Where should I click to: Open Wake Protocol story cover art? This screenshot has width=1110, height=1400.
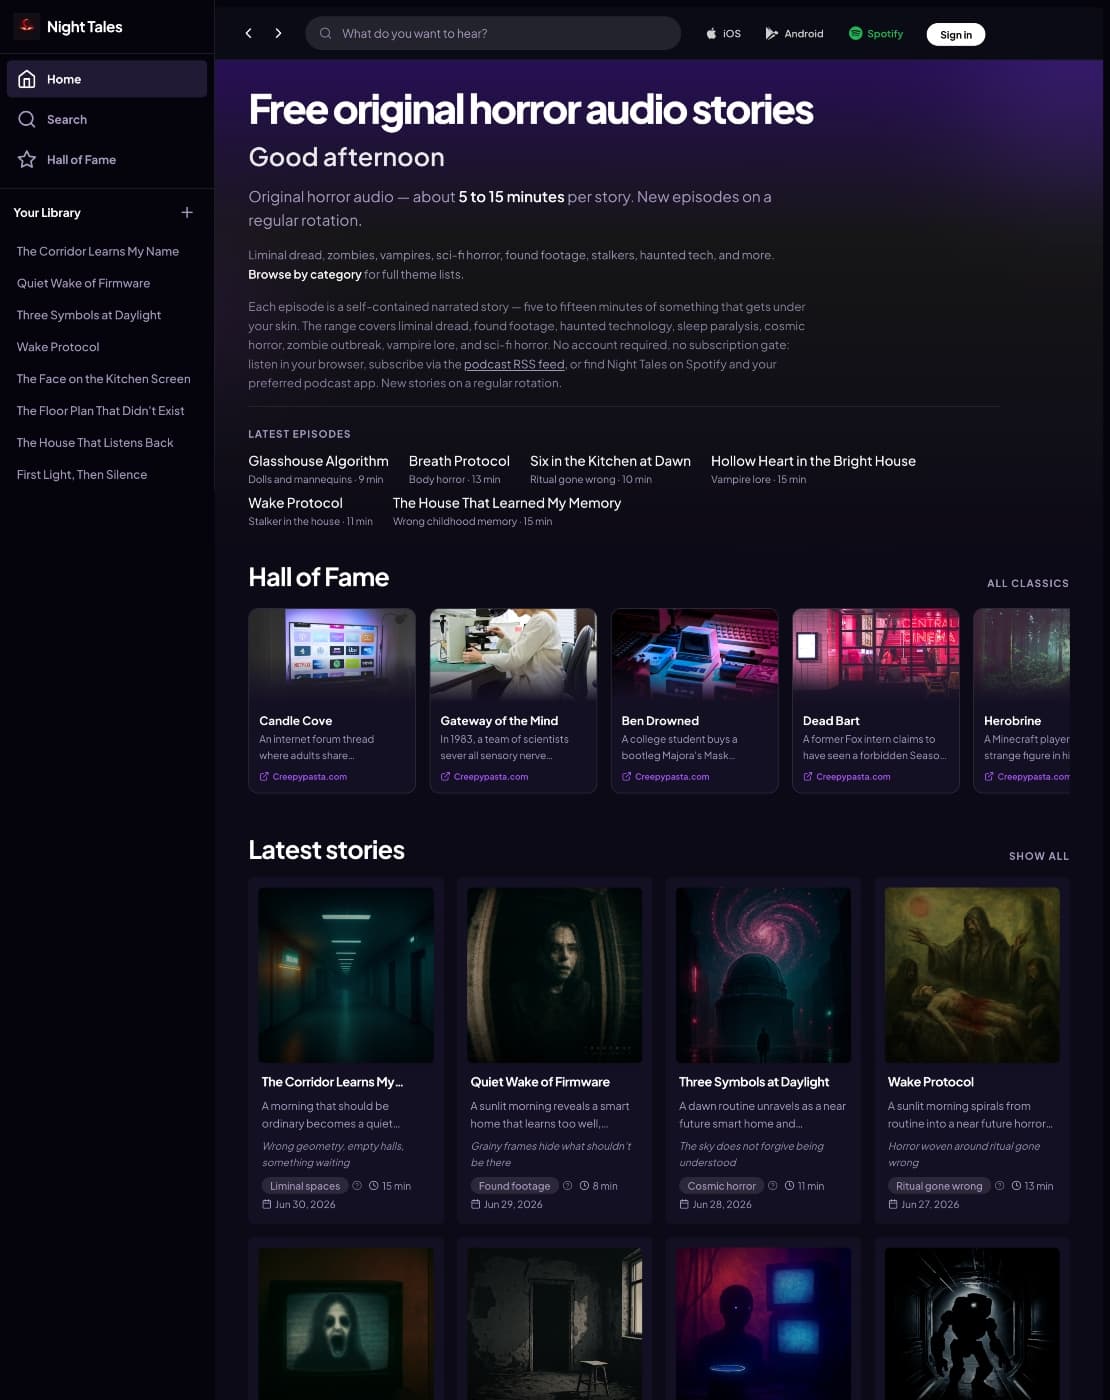[972, 975]
